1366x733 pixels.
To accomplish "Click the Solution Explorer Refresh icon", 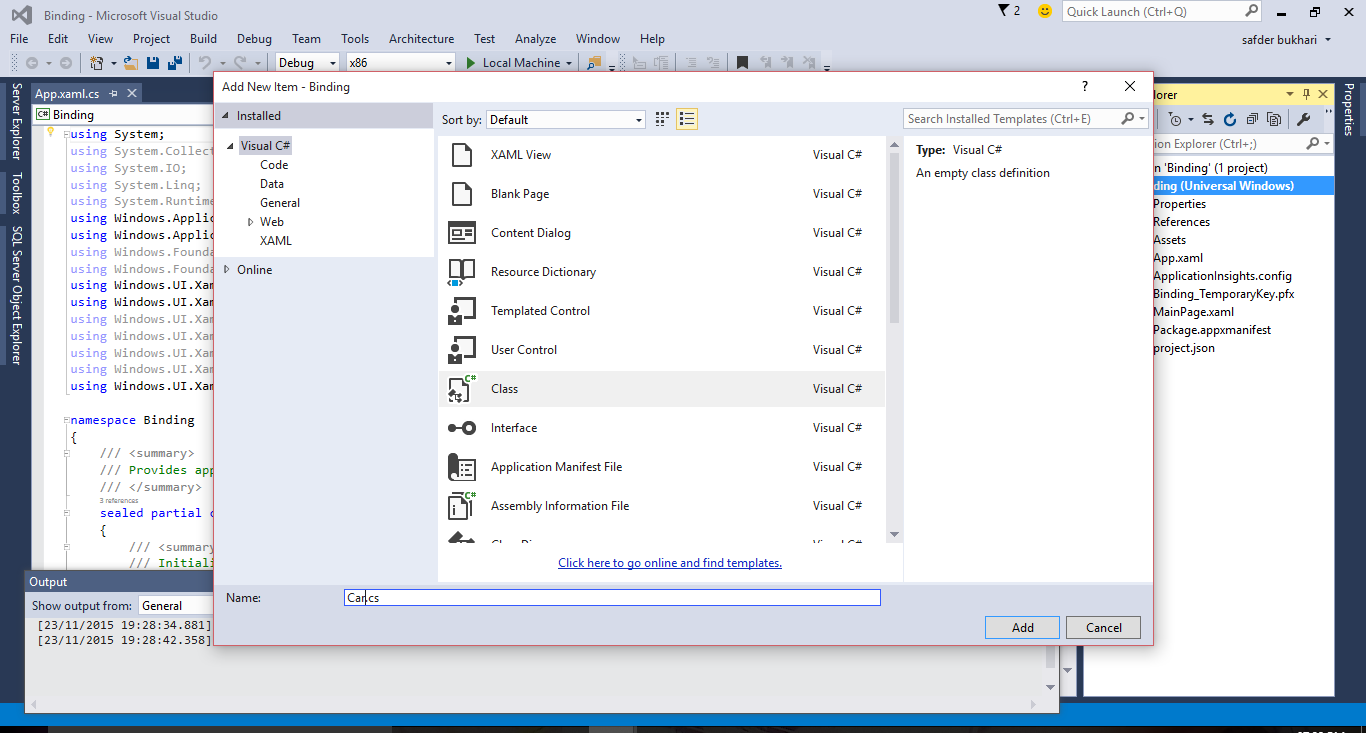I will tap(1230, 119).
